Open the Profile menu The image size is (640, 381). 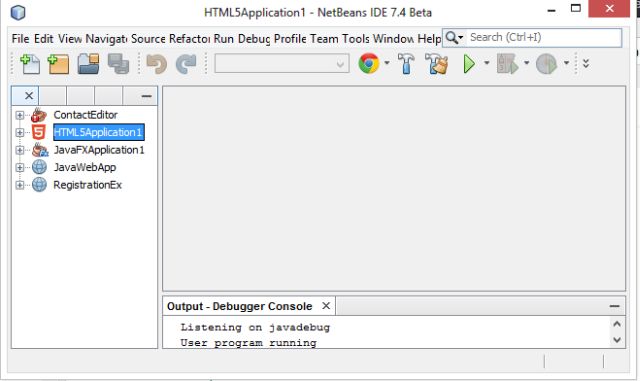290,39
